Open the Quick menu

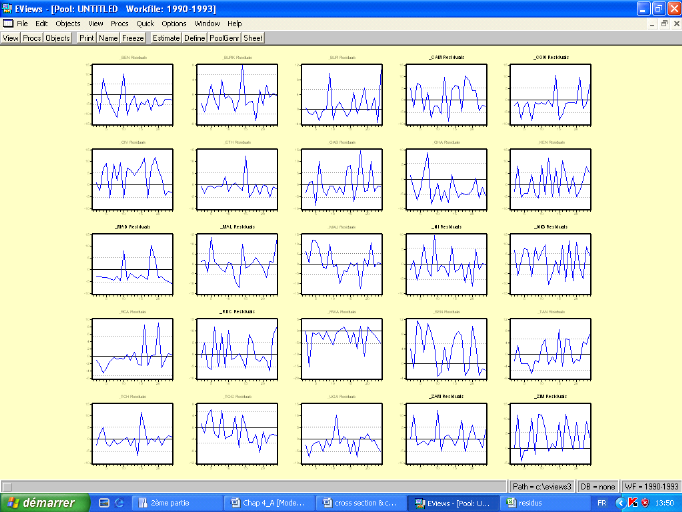[145, 22]
